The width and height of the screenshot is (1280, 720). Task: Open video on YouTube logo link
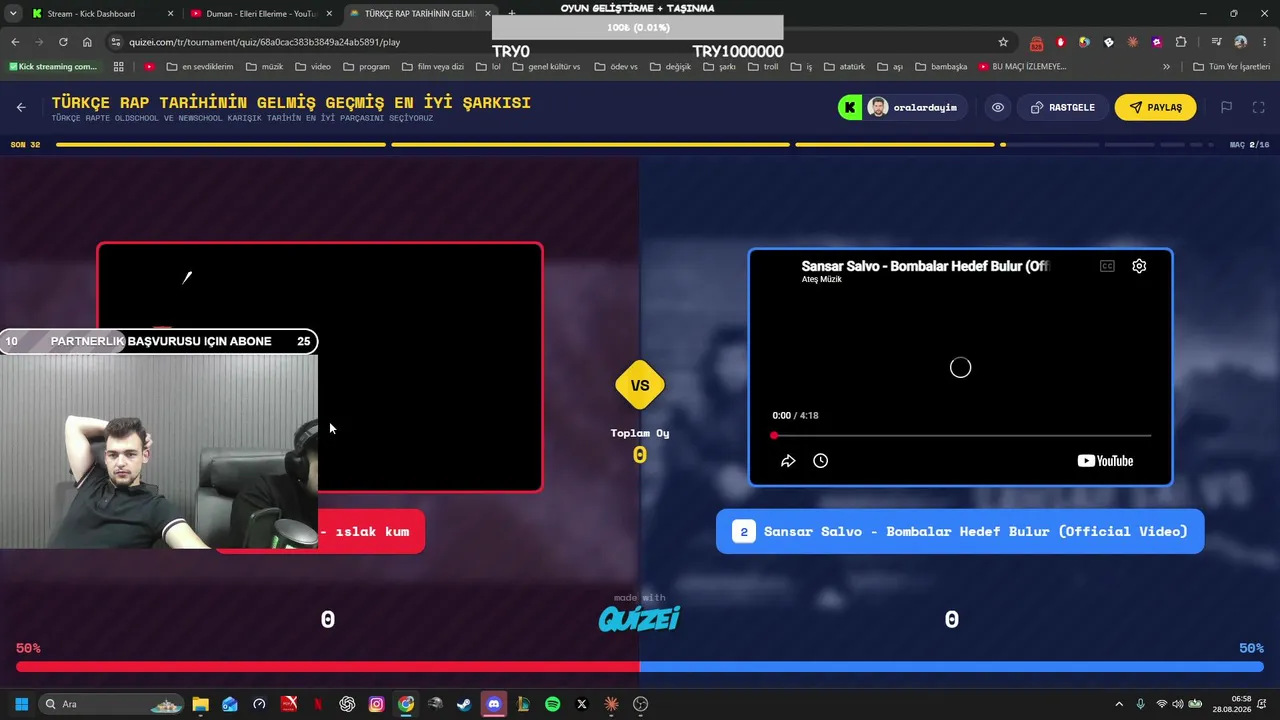coord(1105,461)
